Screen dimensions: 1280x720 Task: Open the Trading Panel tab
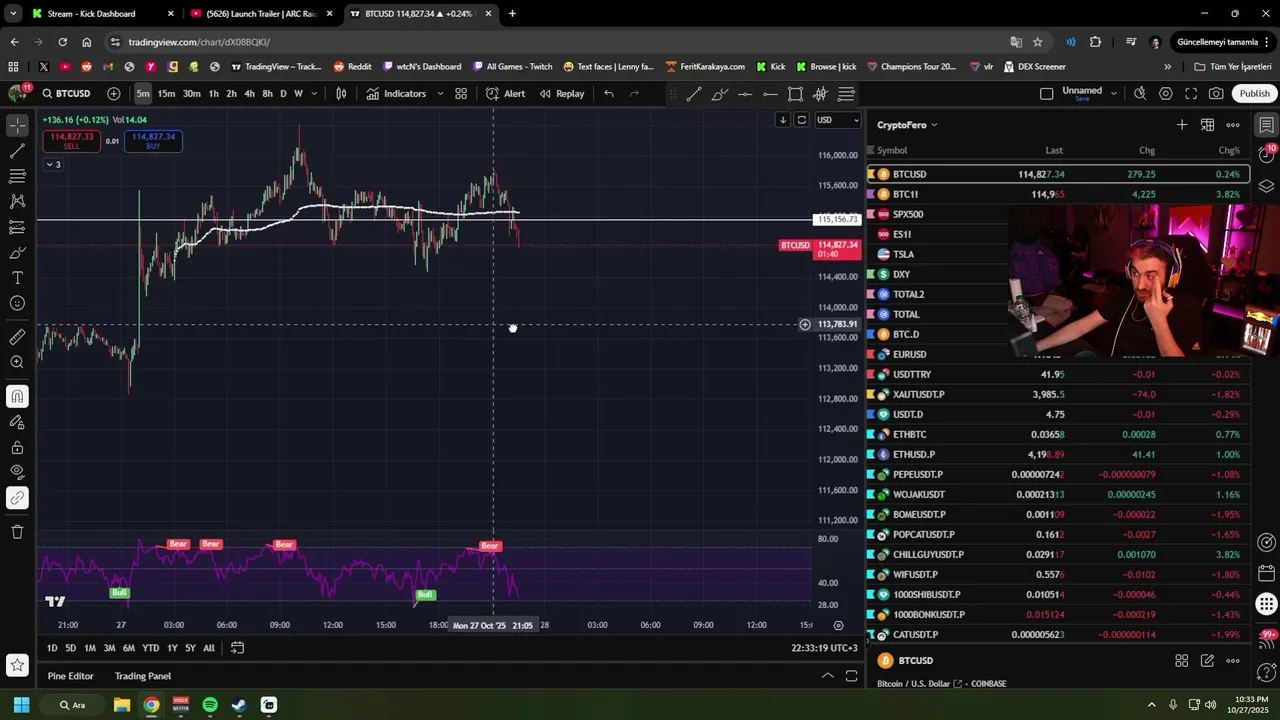click(143, 676)
